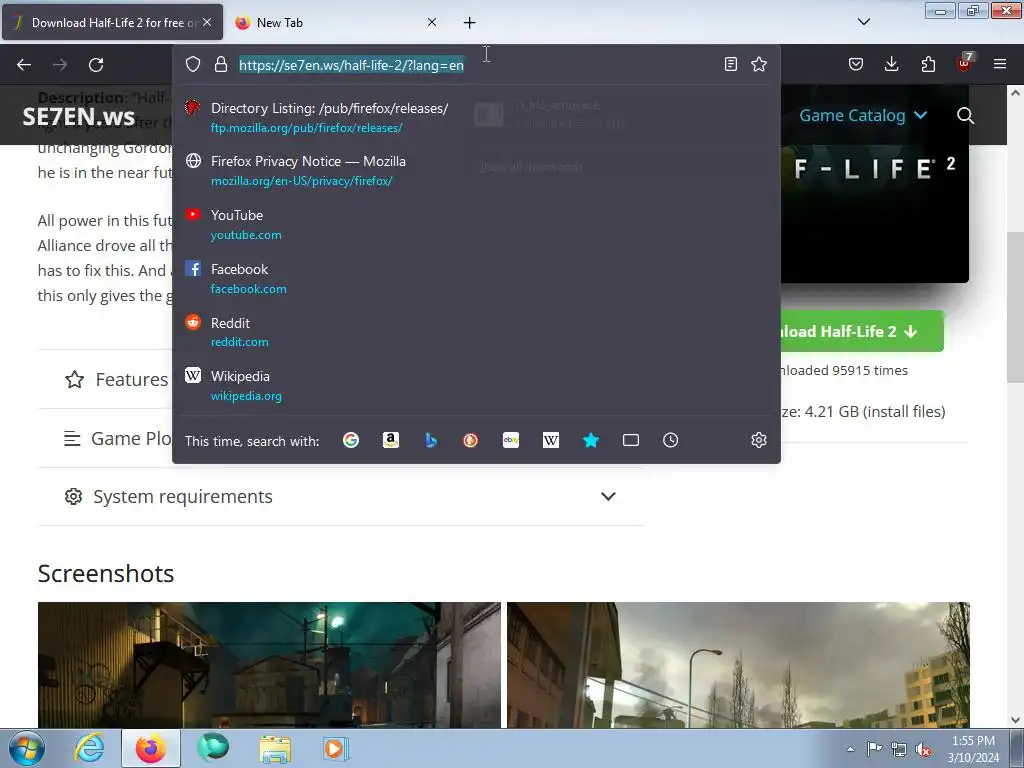Bookmark this page with the star icon

tap(759, 64)
